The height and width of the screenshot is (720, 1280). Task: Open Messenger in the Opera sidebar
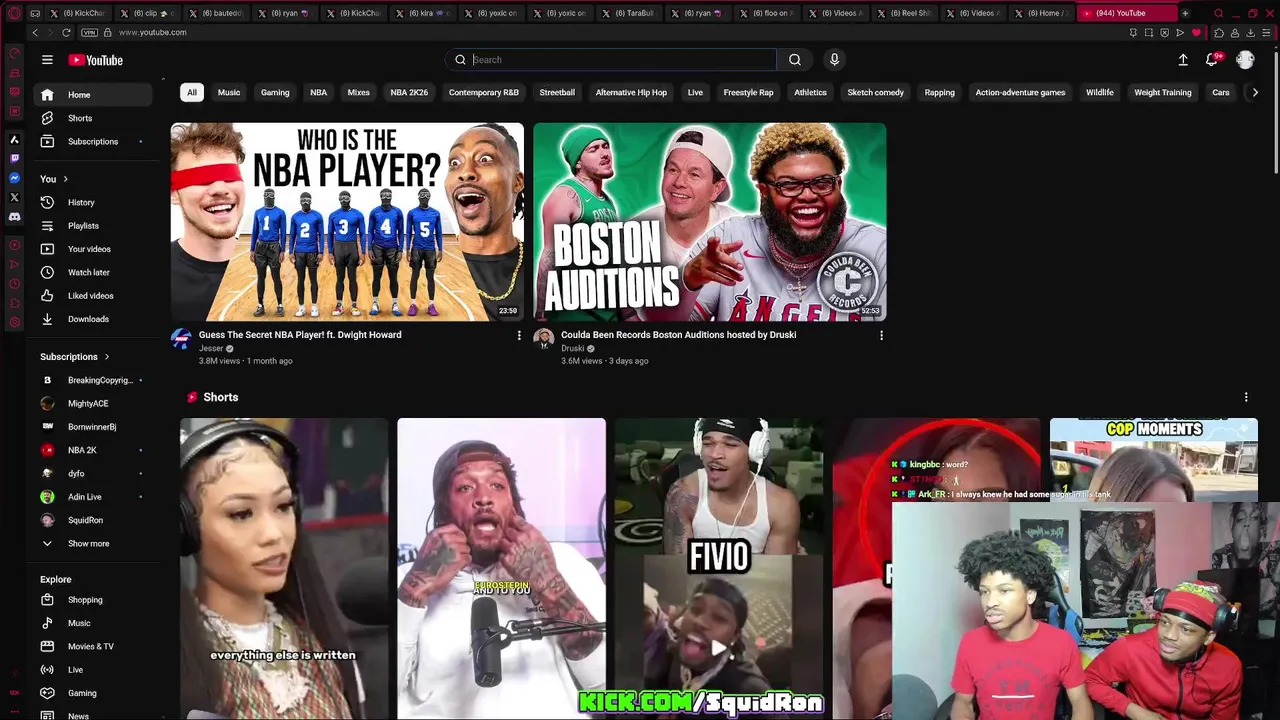[14, 178]
